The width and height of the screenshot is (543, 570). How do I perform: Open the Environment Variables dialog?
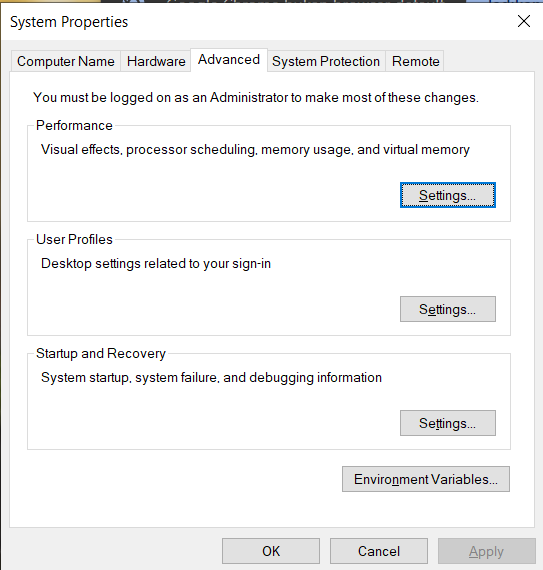pos(426,479)
